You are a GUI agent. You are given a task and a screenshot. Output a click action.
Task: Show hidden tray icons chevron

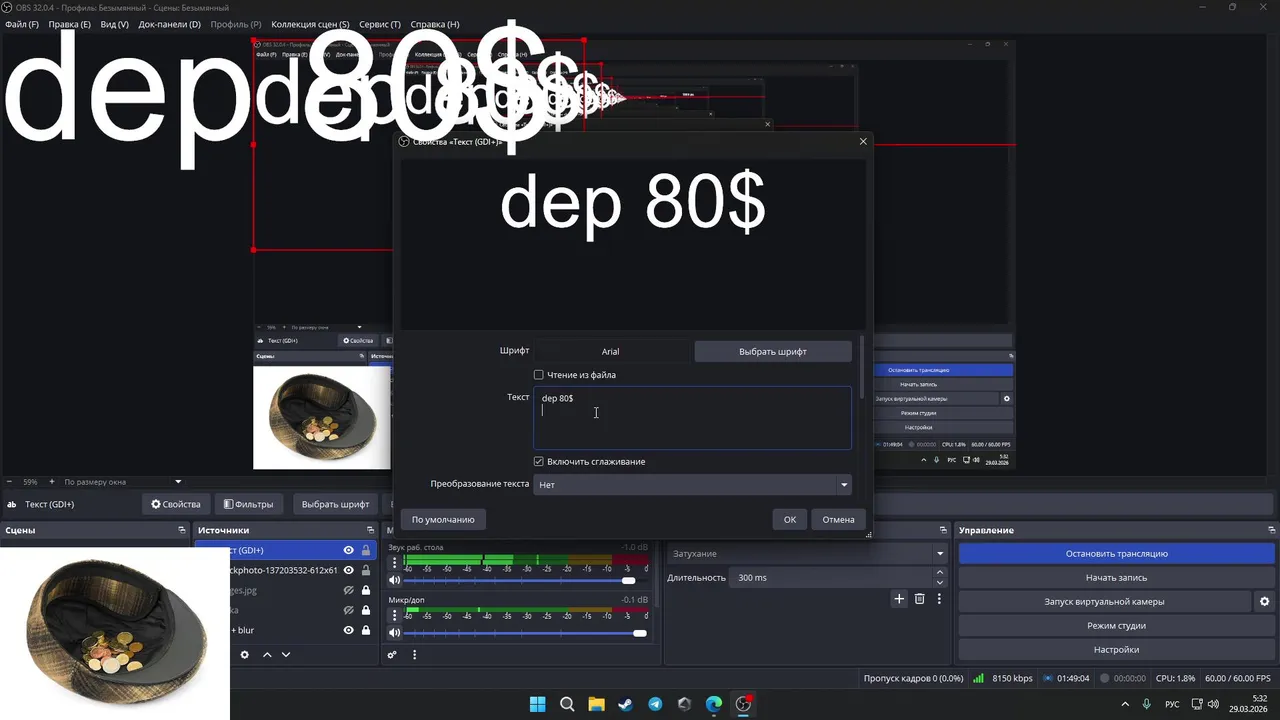tap(1125, 704)
